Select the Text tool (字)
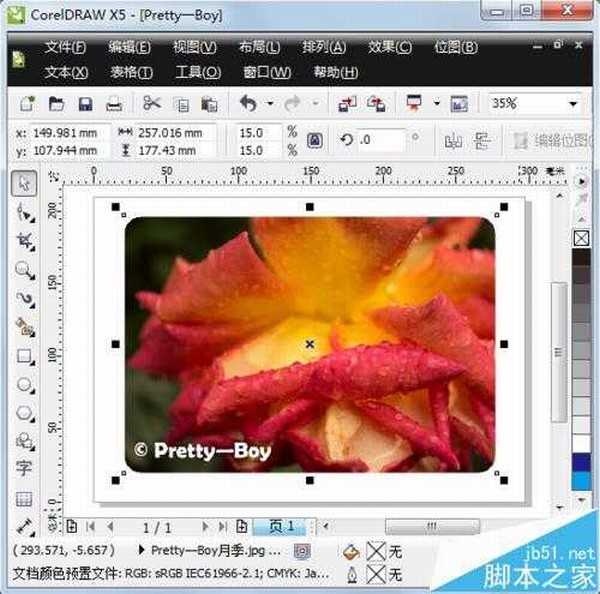Viewport: 600px width, 594px height. (x=25, y=469)
